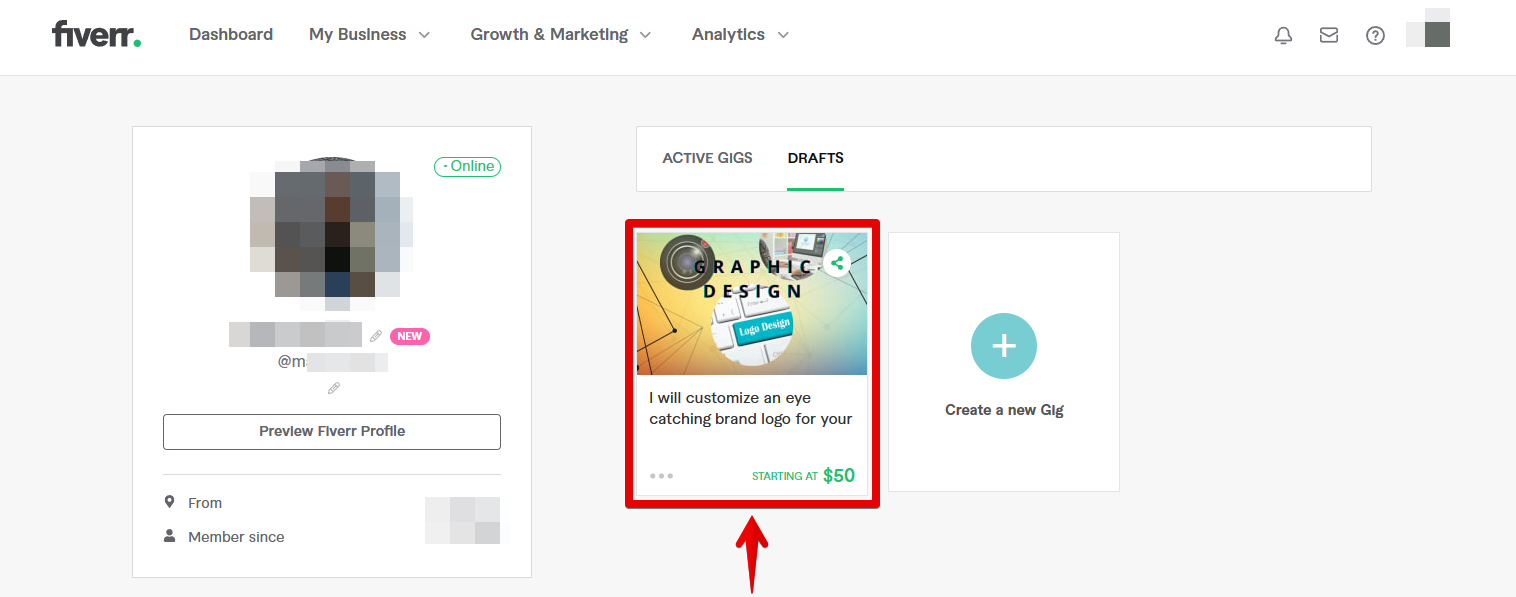Click the help question mark icon

[x=1375, y=35]
